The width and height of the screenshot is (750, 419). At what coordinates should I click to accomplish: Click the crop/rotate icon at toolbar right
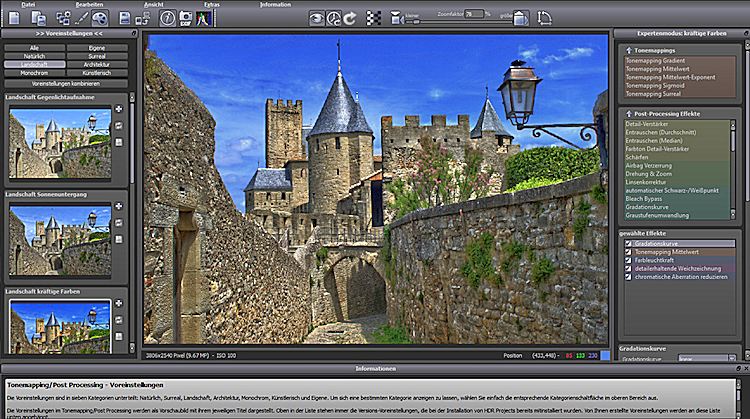click(545, 18)
